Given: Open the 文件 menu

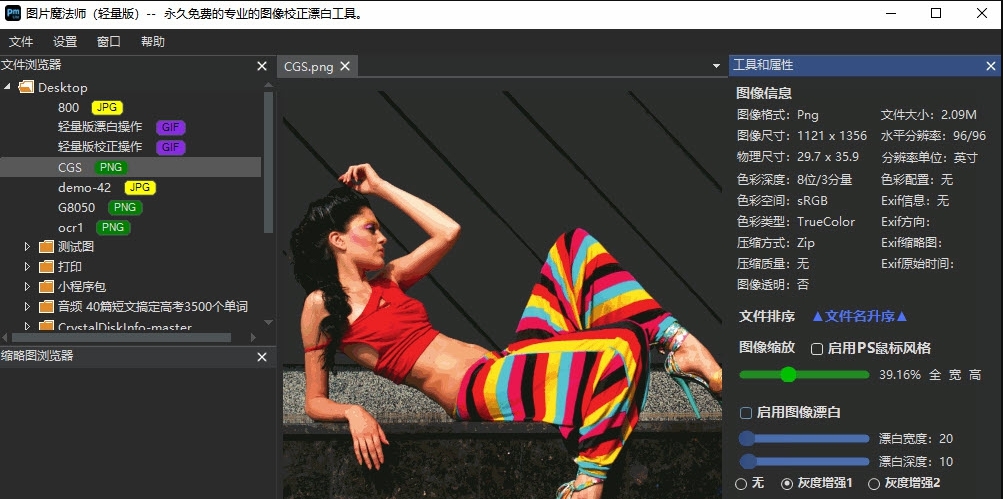Looking at the screenshot, I should click(x=21, y=42).
